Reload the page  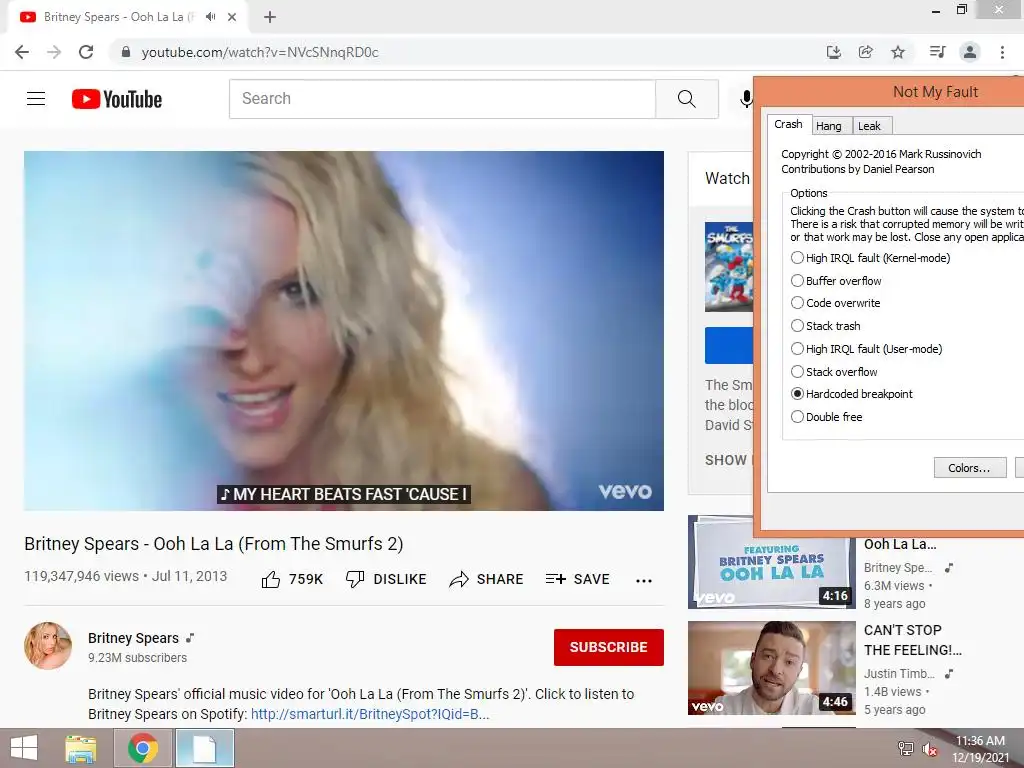[x=86, y=52]
